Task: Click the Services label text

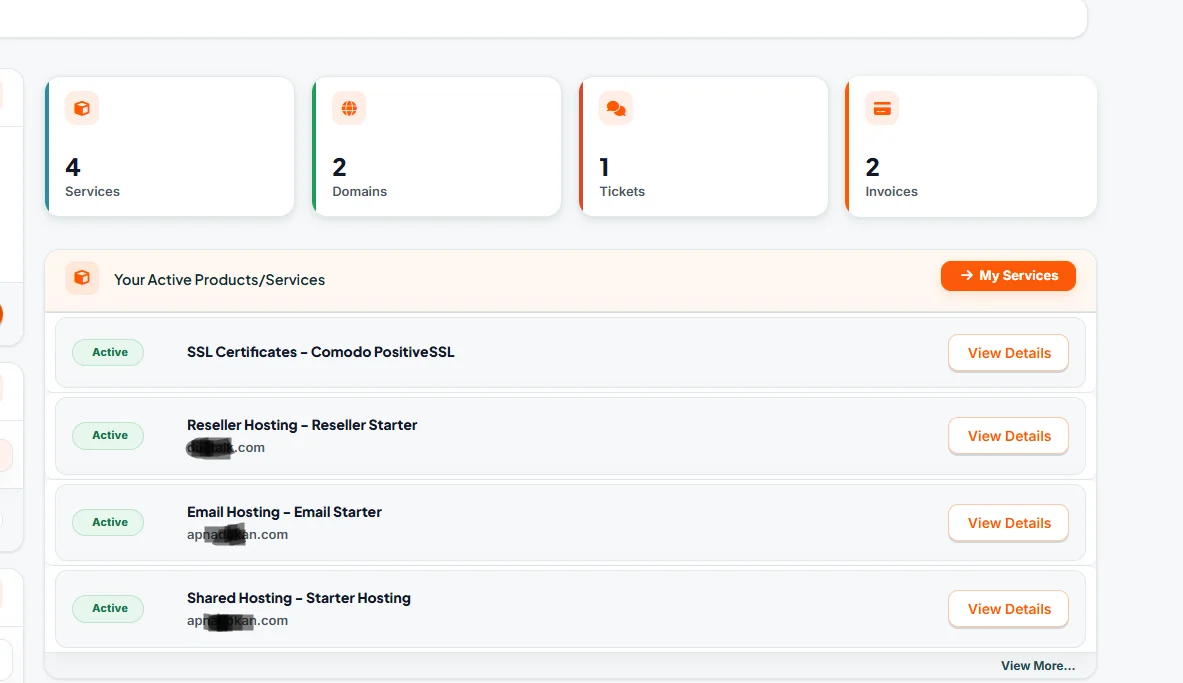Action: coord(92,192)
